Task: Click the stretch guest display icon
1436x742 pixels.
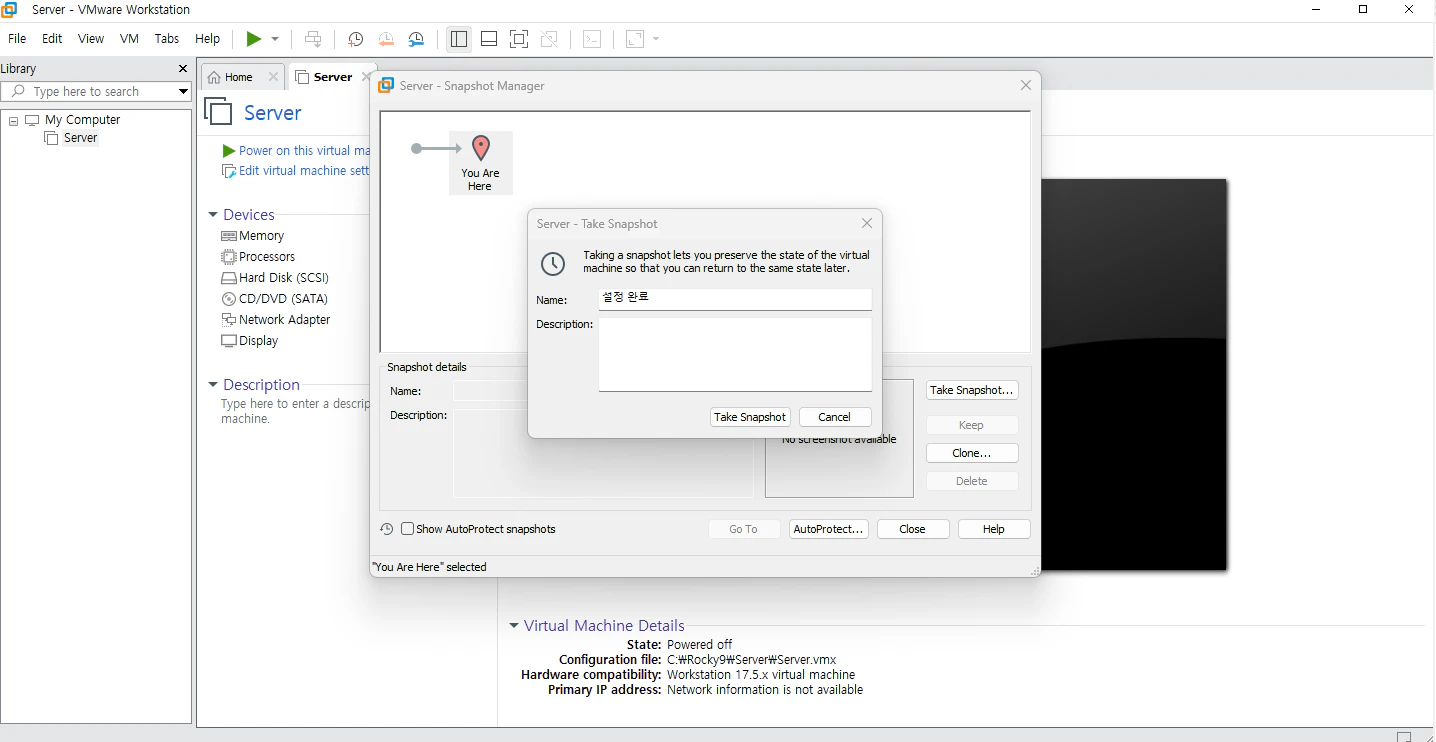Action: point(635,39)
